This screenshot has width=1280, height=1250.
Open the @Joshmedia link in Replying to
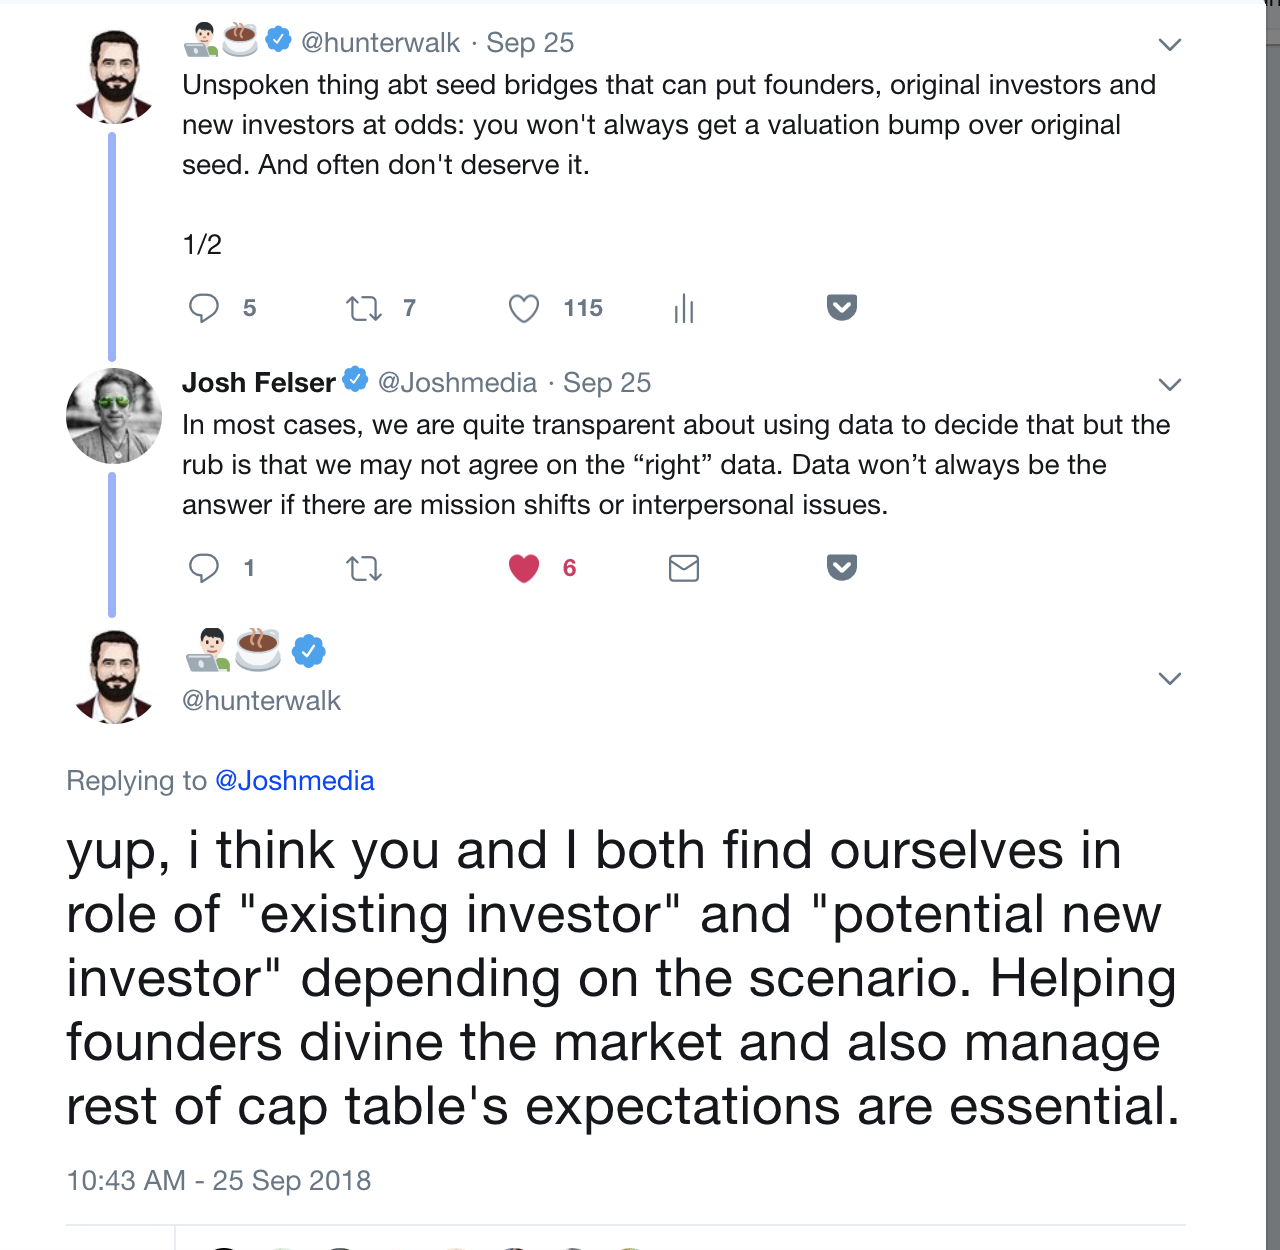(x=295, y=781)
